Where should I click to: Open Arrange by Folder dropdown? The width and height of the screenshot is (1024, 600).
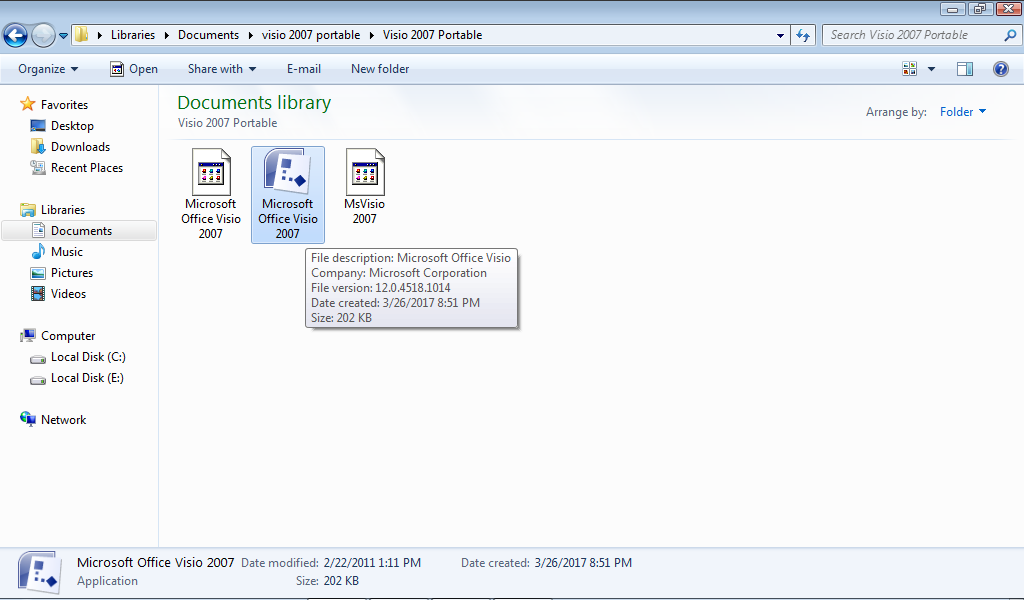963,112
